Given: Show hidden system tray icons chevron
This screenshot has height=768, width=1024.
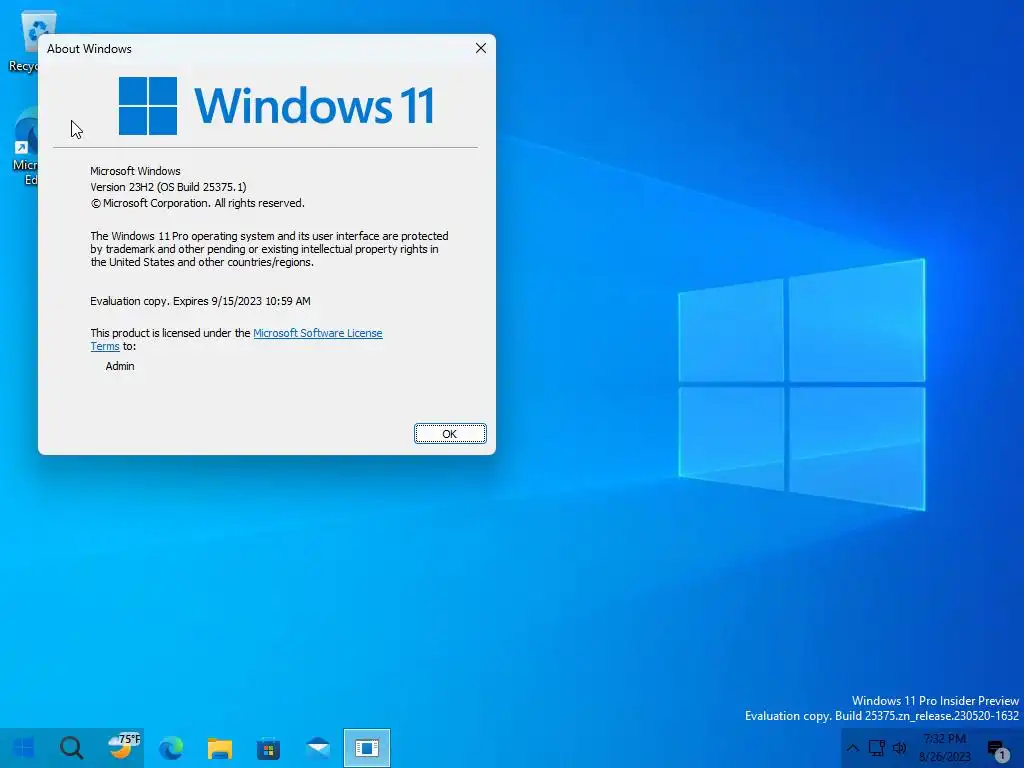Looking at the screenshot, I should click(x=852, y=748).
